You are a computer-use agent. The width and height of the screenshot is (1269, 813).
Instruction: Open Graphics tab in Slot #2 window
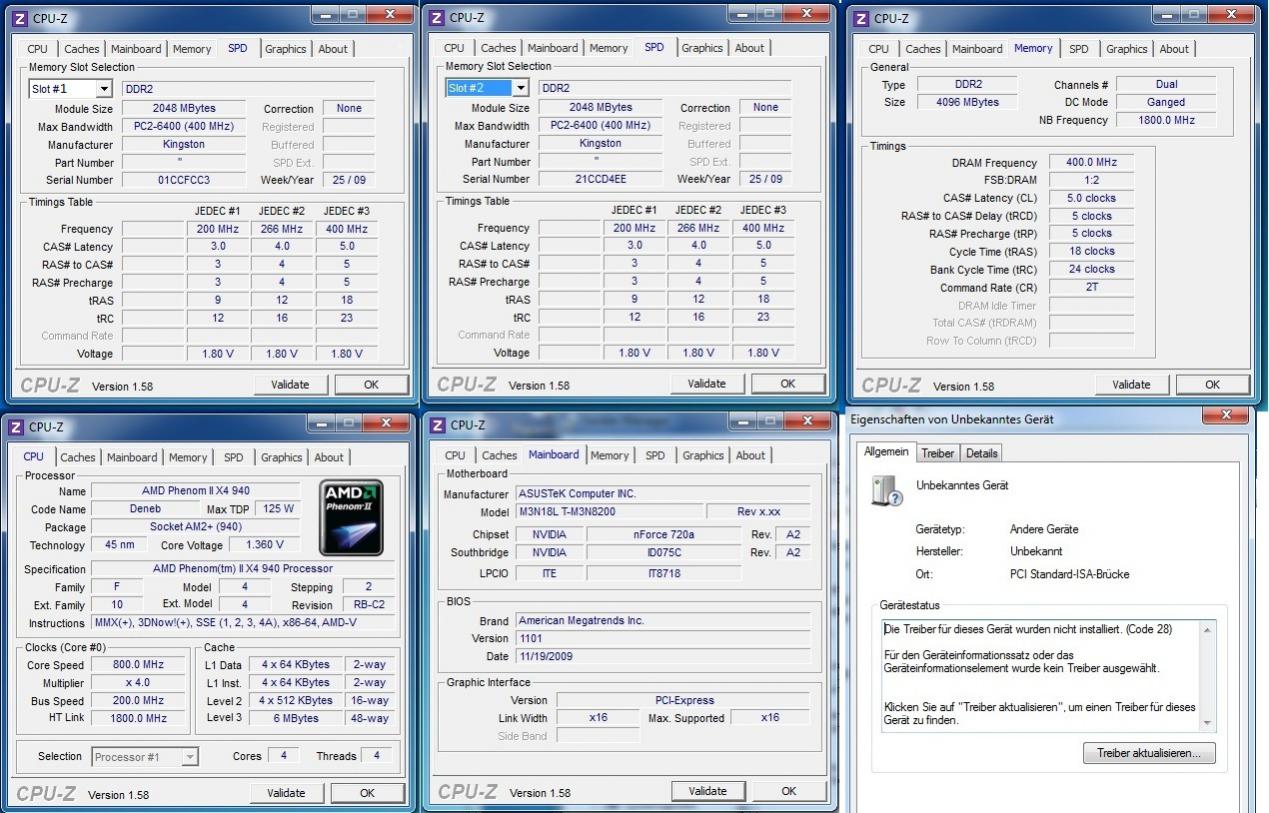[702, 47]
